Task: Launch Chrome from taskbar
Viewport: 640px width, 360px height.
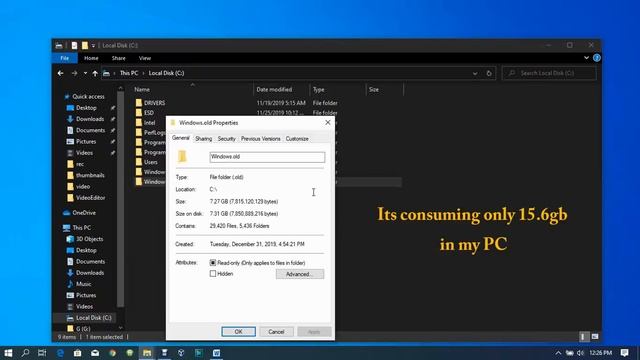Action: (x=112, y=353)
